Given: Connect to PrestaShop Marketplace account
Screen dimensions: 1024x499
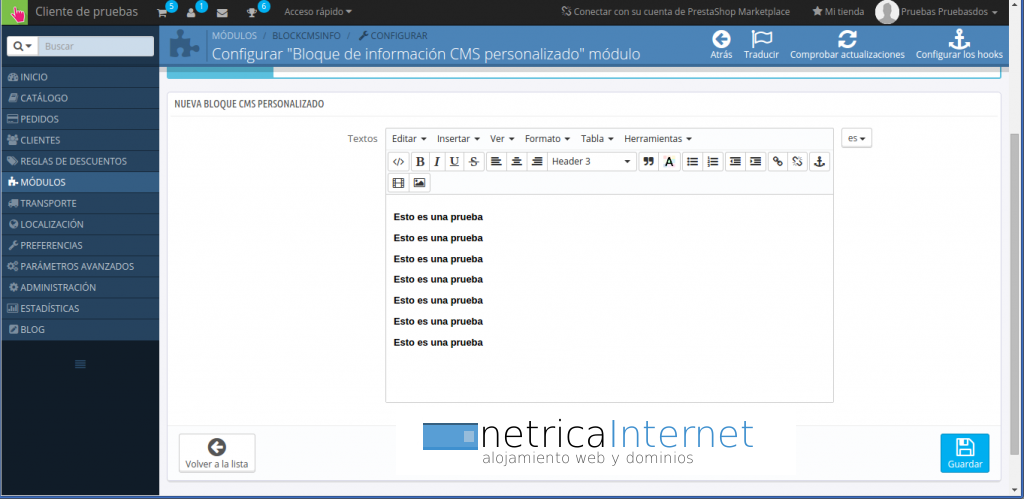Looking at the screenshot, I should pyautogui.click(x=675, y=12).
